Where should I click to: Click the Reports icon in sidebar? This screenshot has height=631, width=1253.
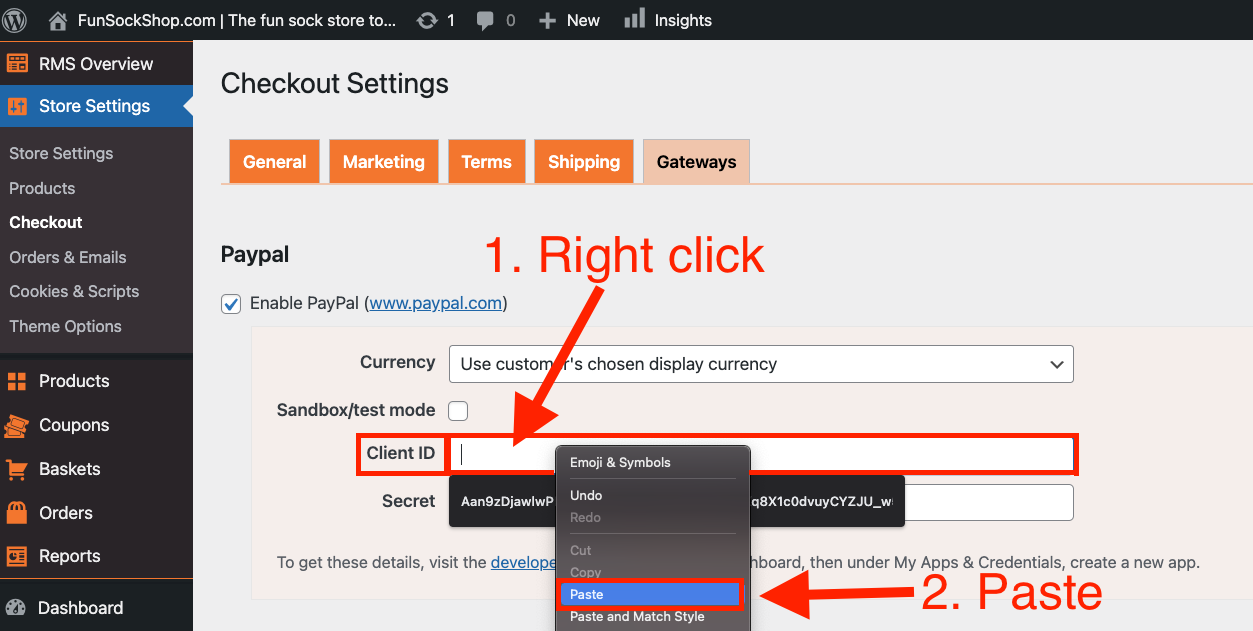coord(17,556)
